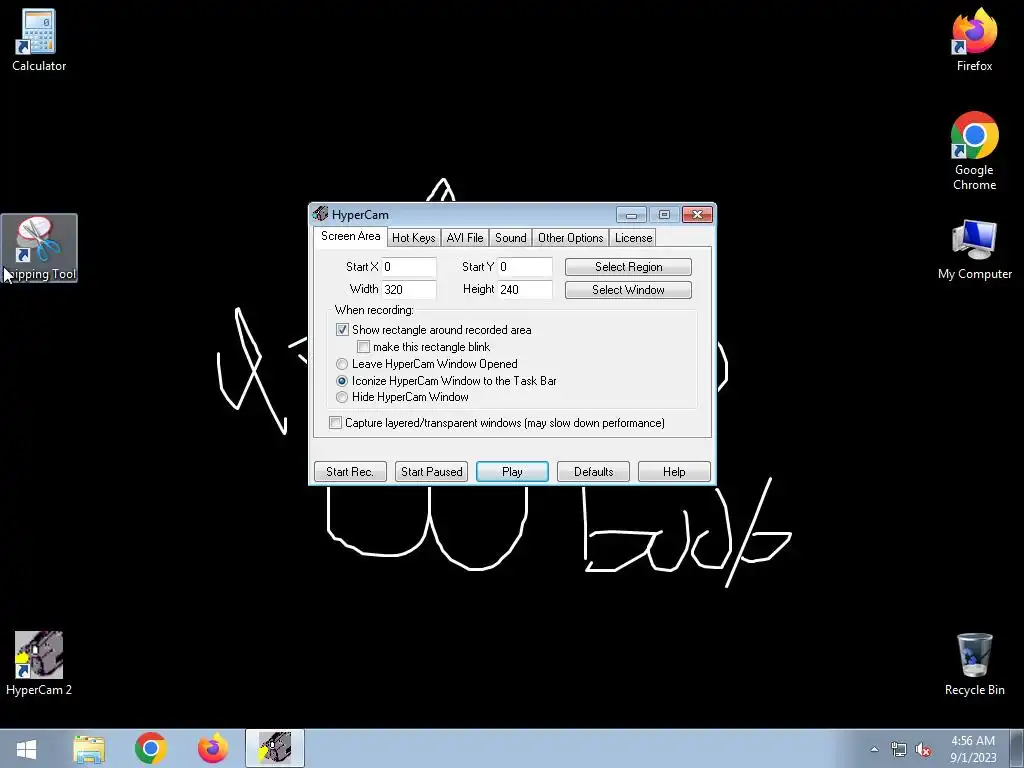Select Leave HyperCam Window Opened option
This screenshot has height=768, width=1024.
[342, 364]
